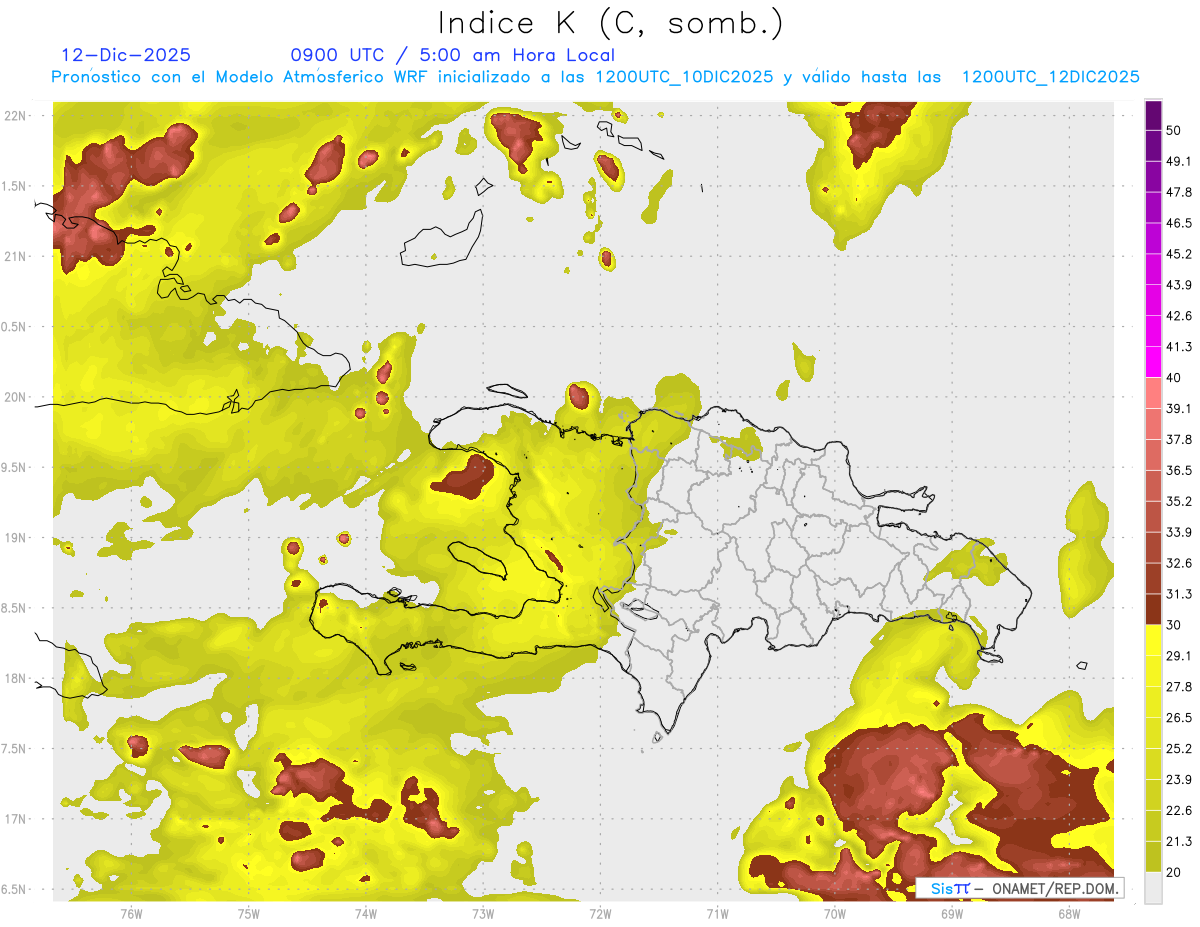The image size is (1200, 927).
Task: Click the colorbar value "45.2"
Action: pyautogui.click(x=1179, y=254)
